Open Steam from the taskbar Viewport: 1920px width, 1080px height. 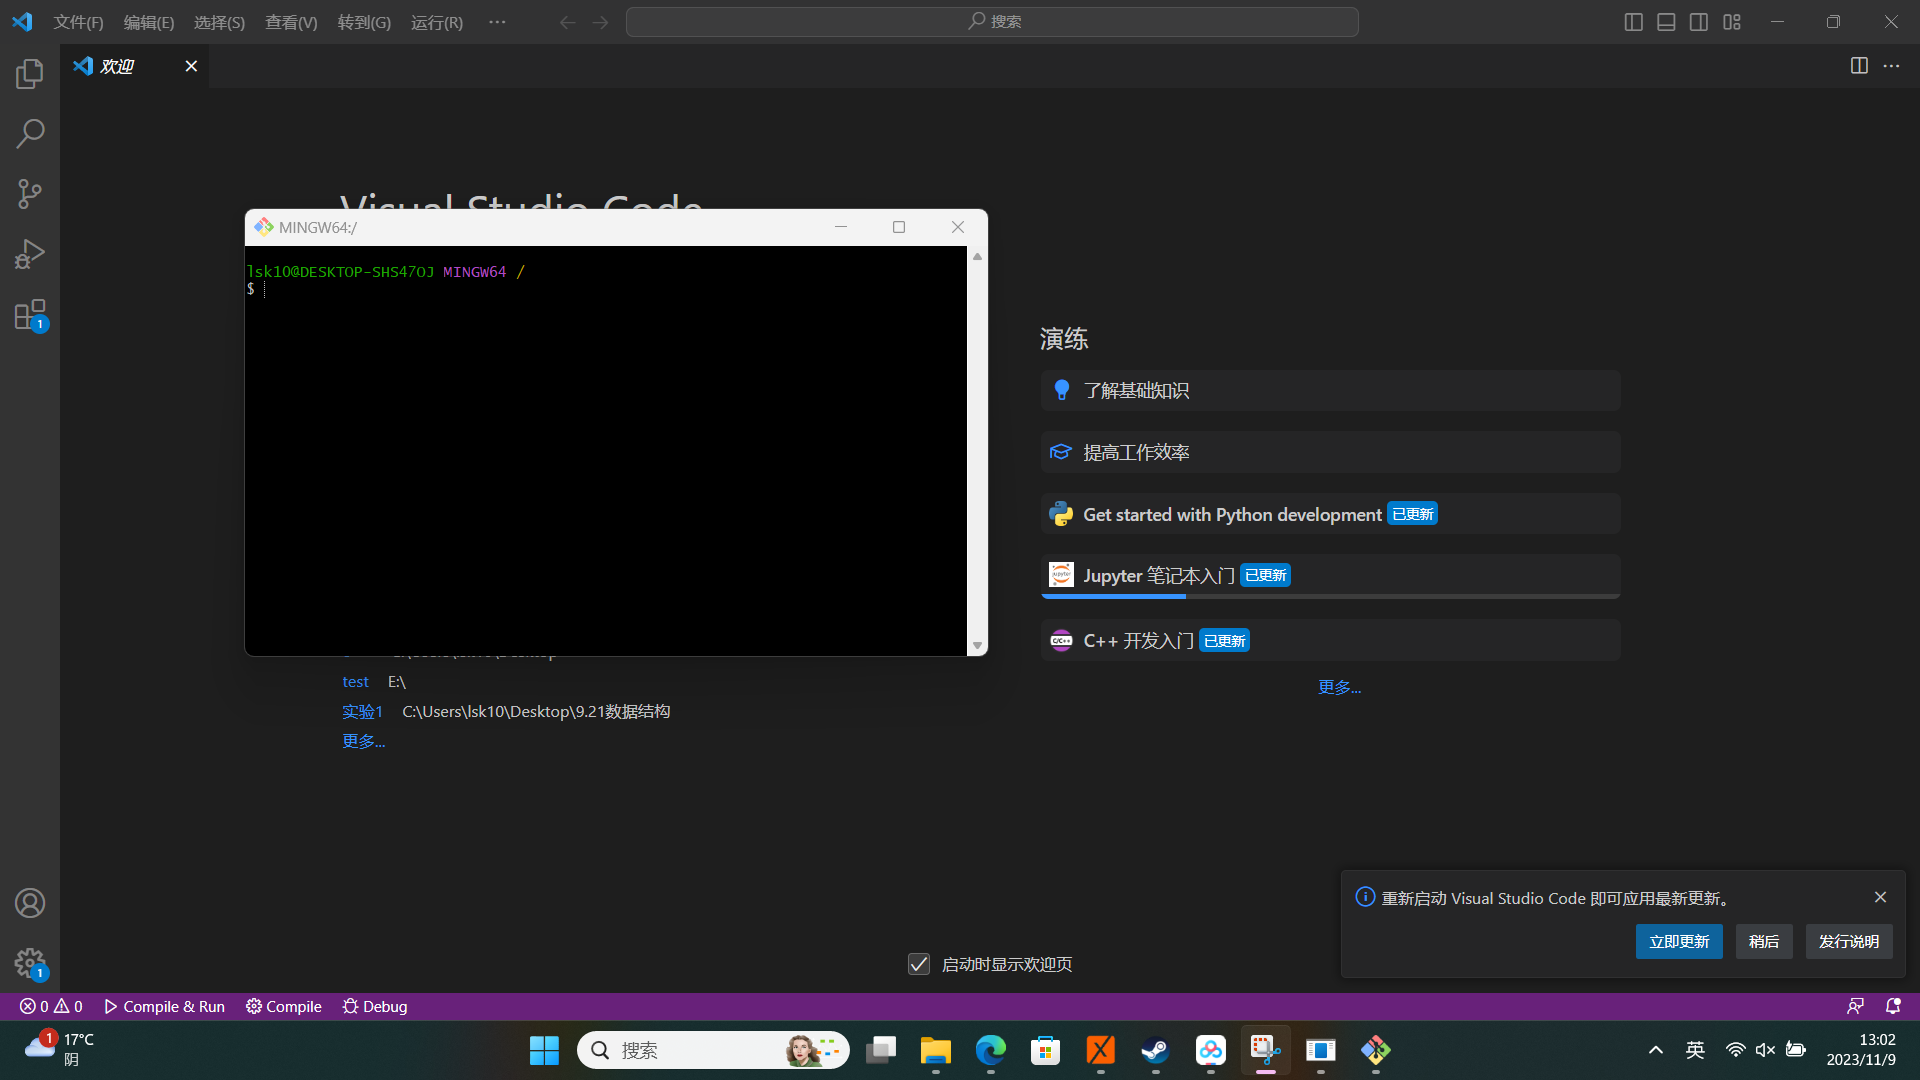[1156, 1050]
